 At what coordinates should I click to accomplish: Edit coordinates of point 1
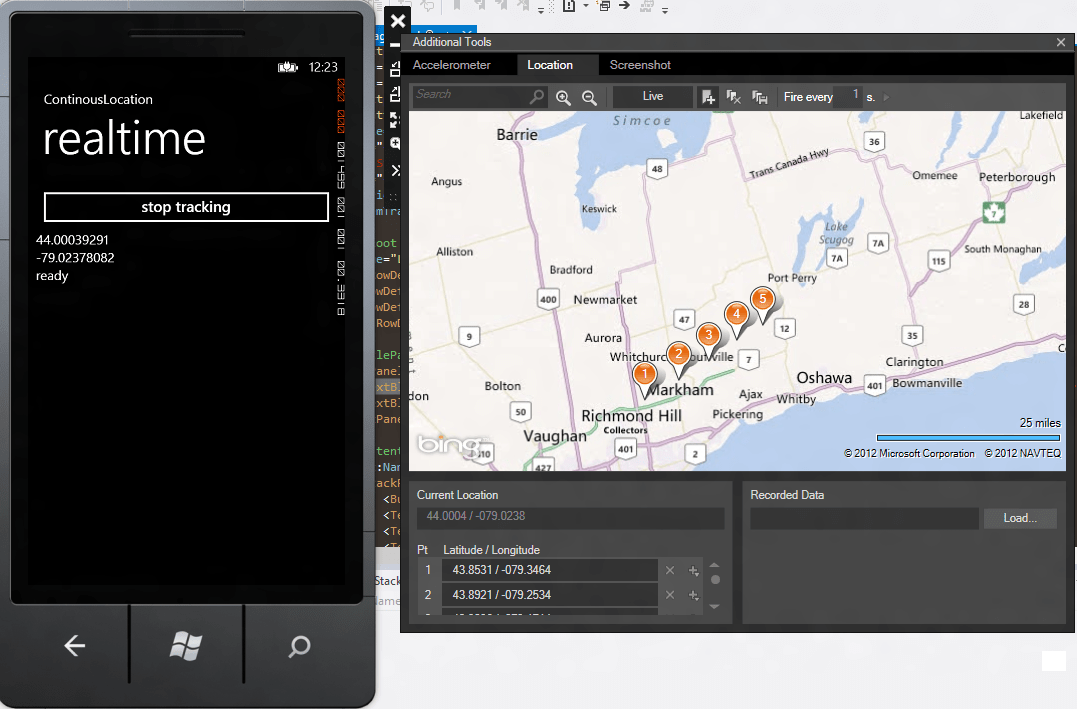point(550,570)
